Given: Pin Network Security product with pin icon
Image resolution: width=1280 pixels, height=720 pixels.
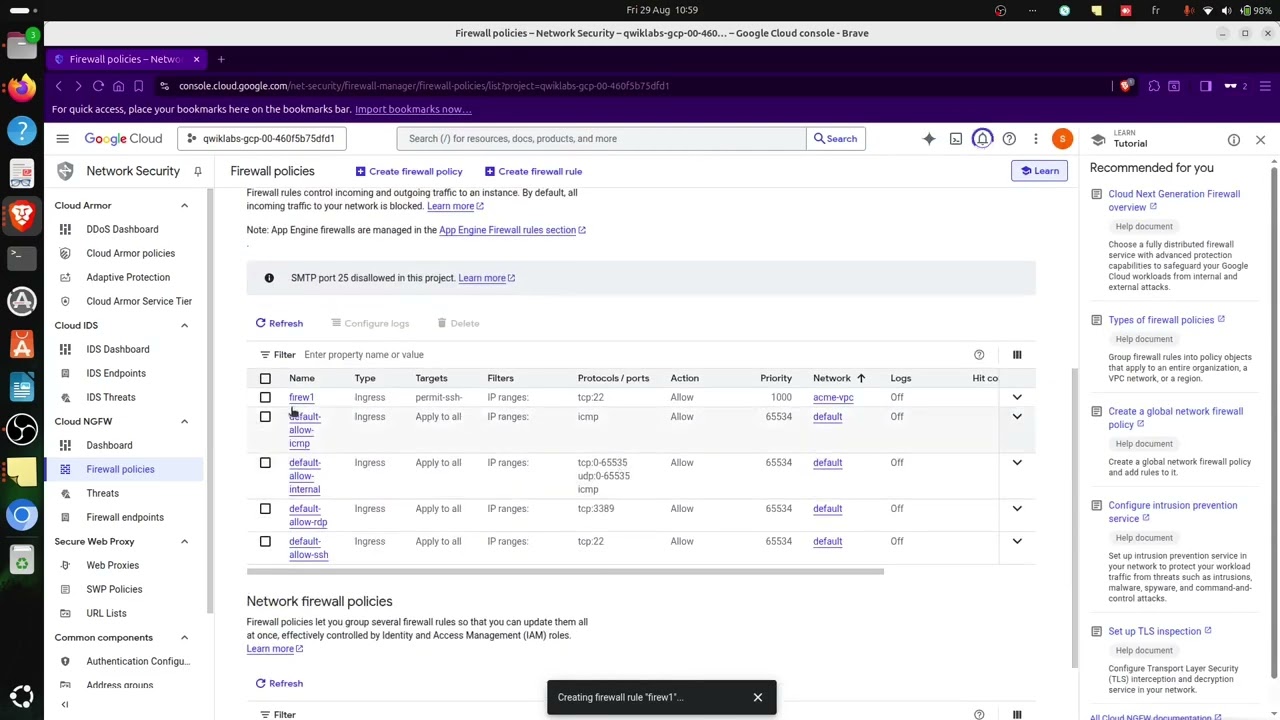Looking at the screenshot, I should [198, 171].
